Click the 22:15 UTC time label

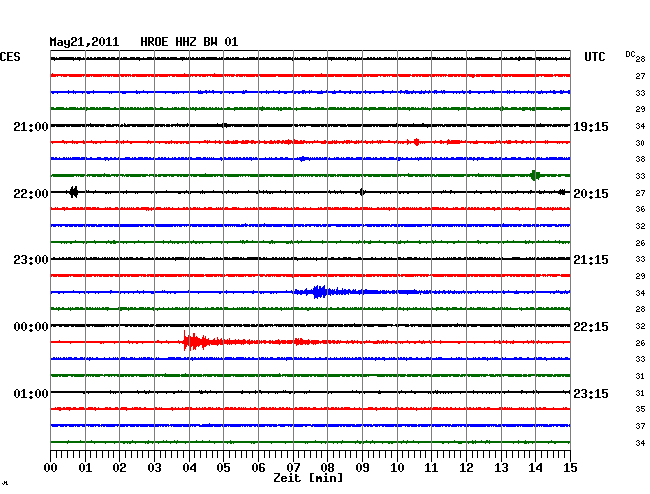point(591,327)
